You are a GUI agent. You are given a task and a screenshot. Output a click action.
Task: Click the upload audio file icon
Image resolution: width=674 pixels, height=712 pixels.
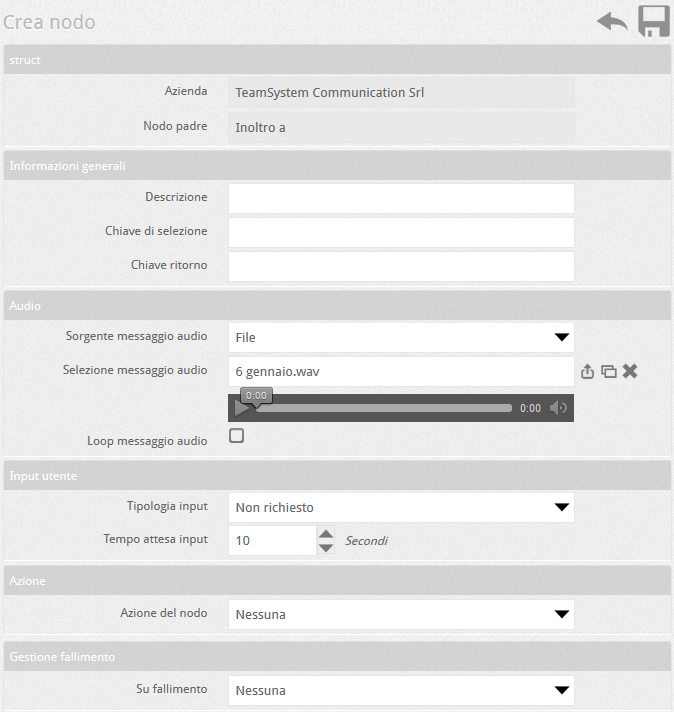coord(588,371)
